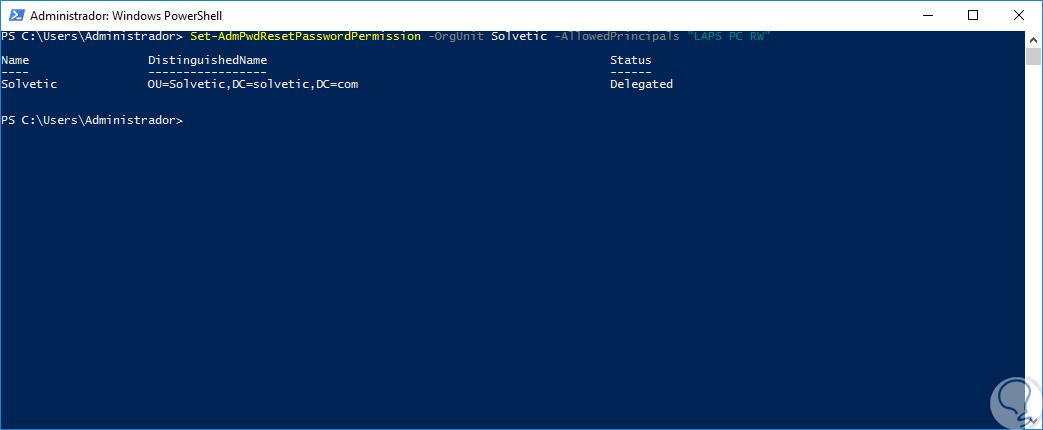Viewport: 1043px width, 430px height.
Task: Click the DistinguishedName column header
Action: point(207,60)
